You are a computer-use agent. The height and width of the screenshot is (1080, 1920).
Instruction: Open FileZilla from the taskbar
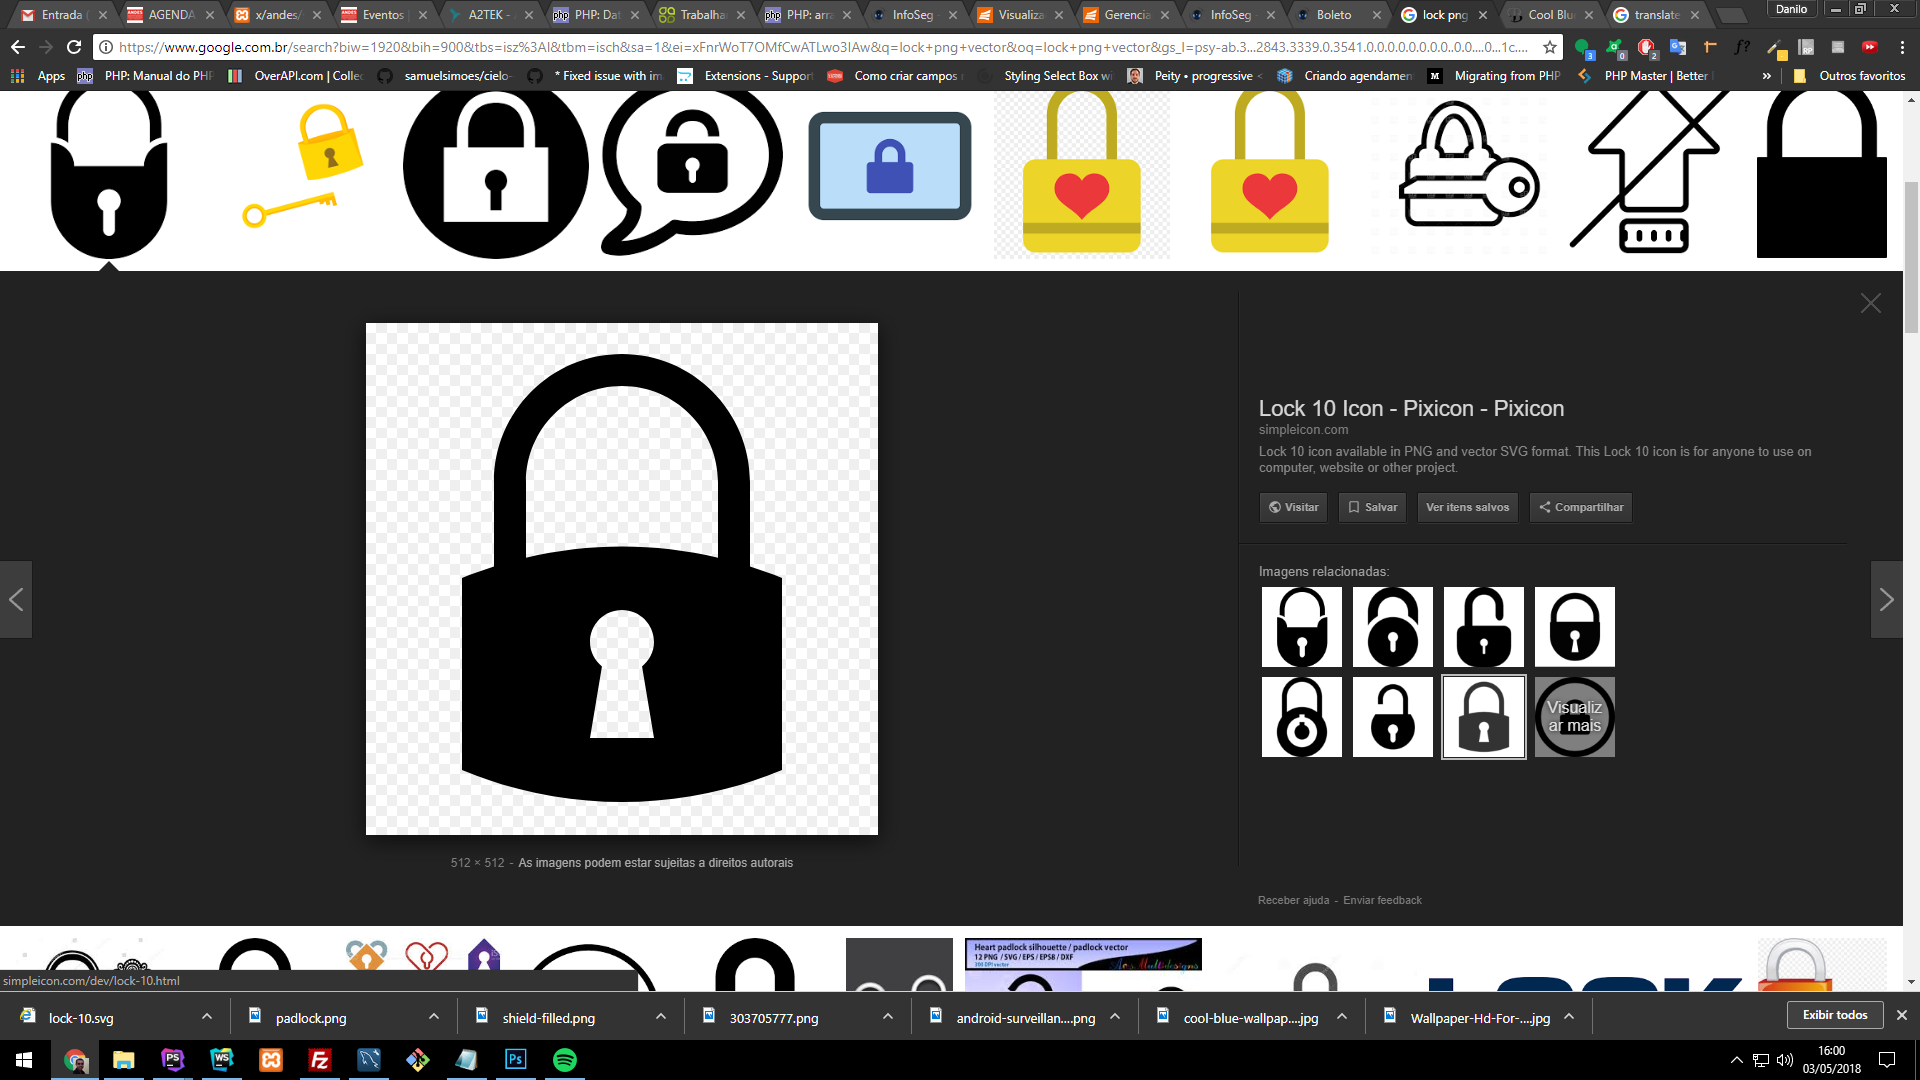click(320, 1060)
